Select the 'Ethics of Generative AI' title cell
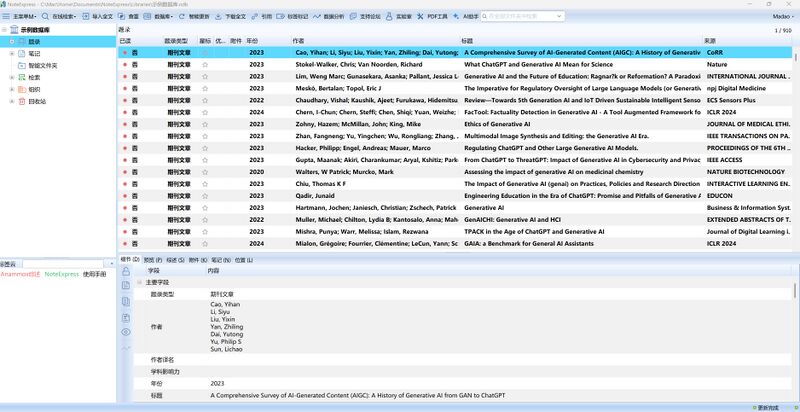Viewport: 800px width, 412px height. tap(497, 124)
